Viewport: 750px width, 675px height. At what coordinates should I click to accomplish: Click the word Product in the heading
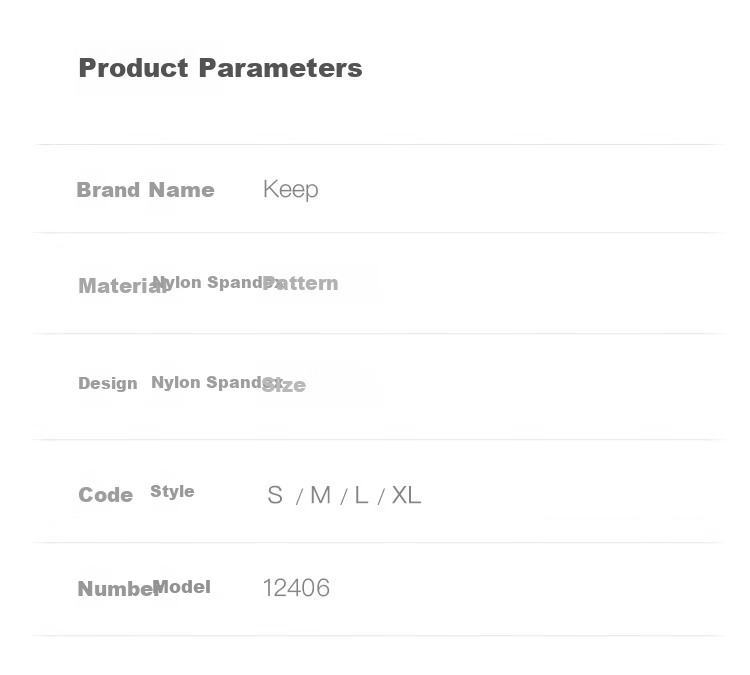click(133, 68)
